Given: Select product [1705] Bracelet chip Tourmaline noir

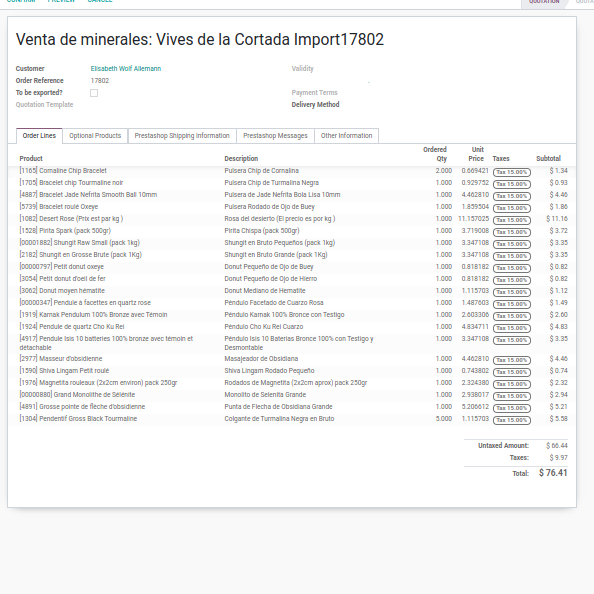Looking at the screenshot, I should click(x=71, y=183).
